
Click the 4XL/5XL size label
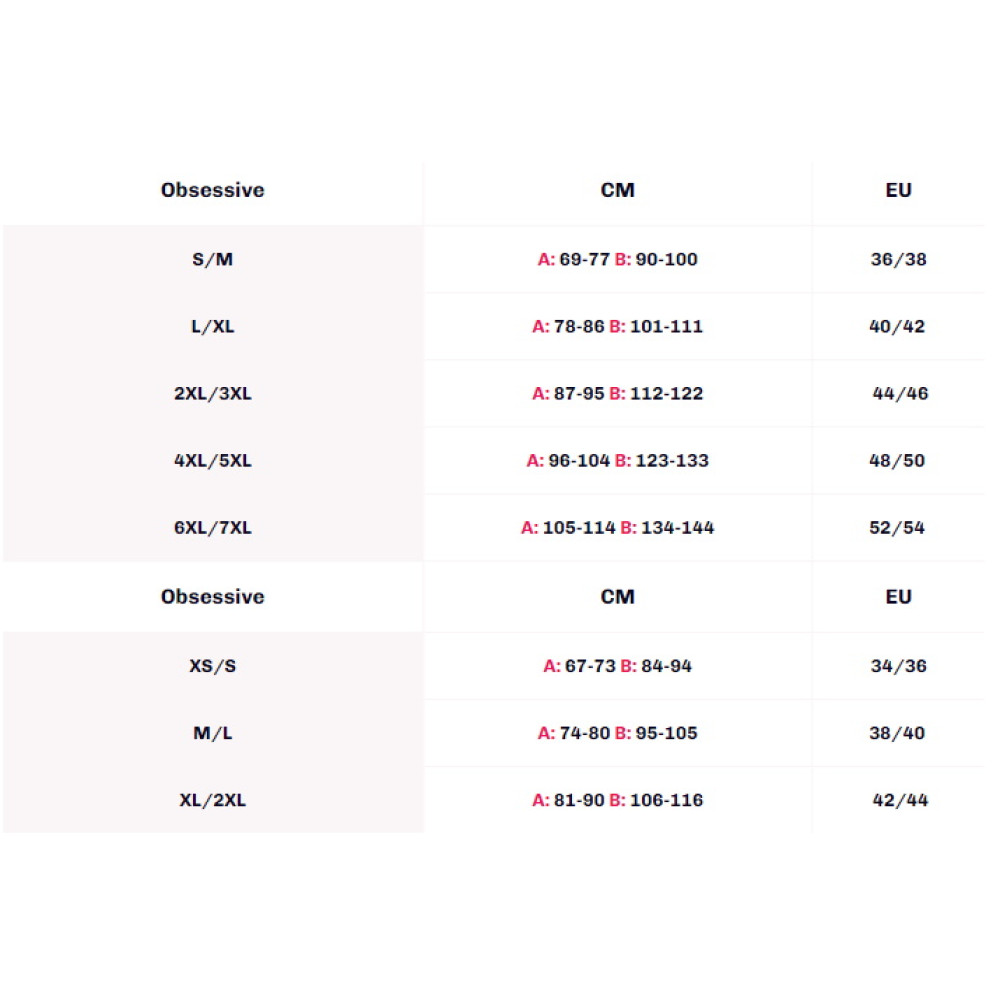coord(212,460)
